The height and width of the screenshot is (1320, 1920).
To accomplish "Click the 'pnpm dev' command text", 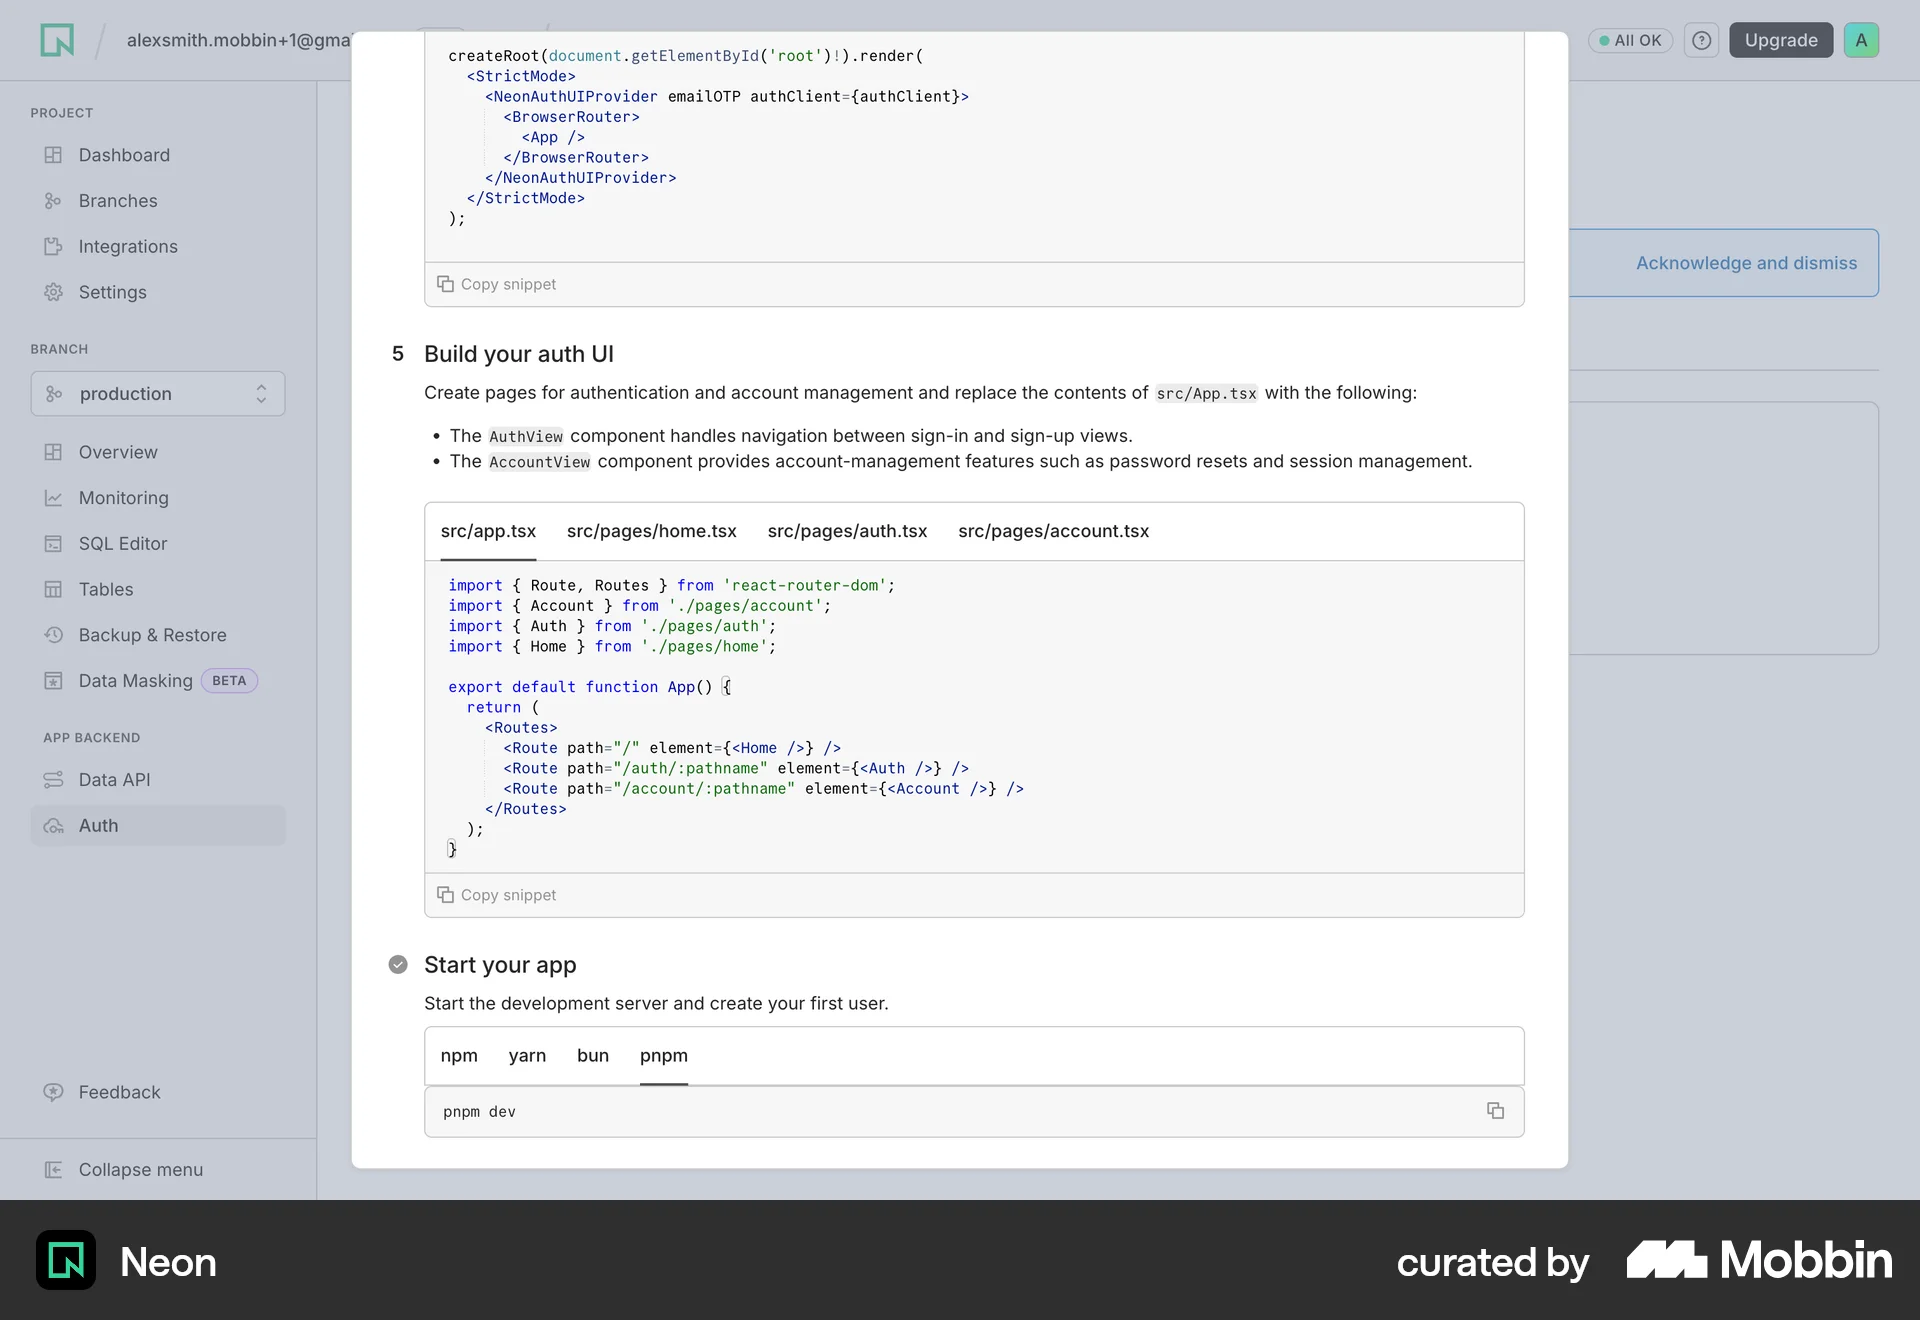I will tap(480, 1112).
